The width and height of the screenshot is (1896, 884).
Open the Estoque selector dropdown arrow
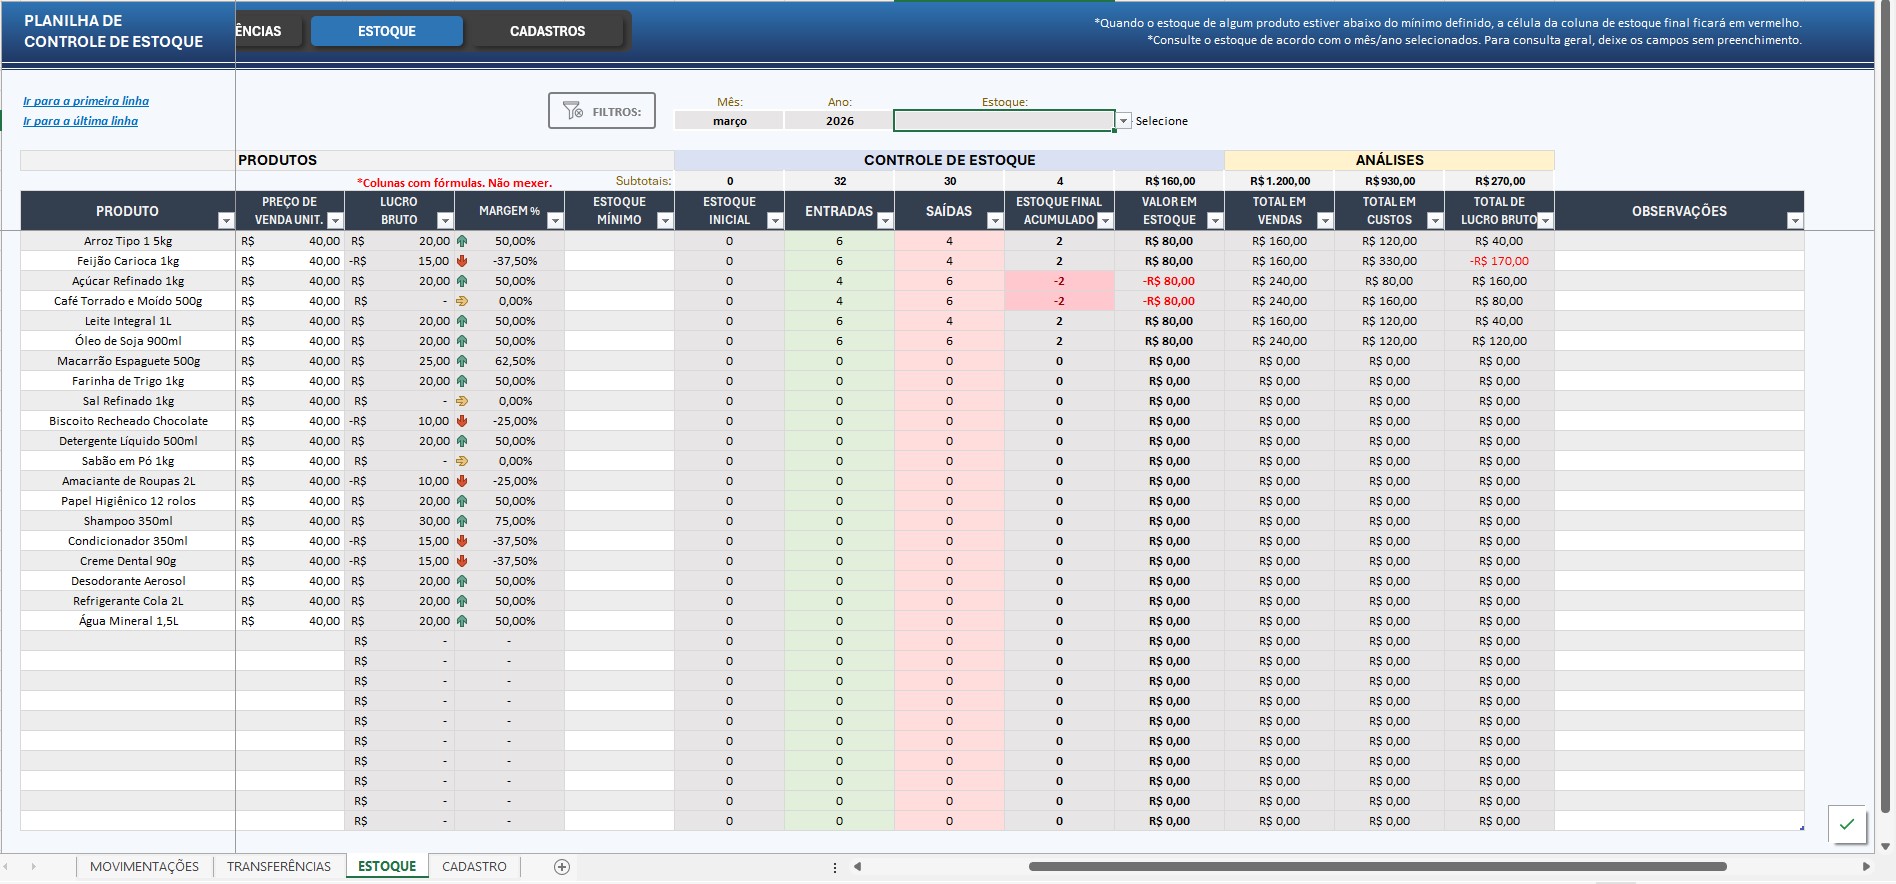coord(1123,121)
